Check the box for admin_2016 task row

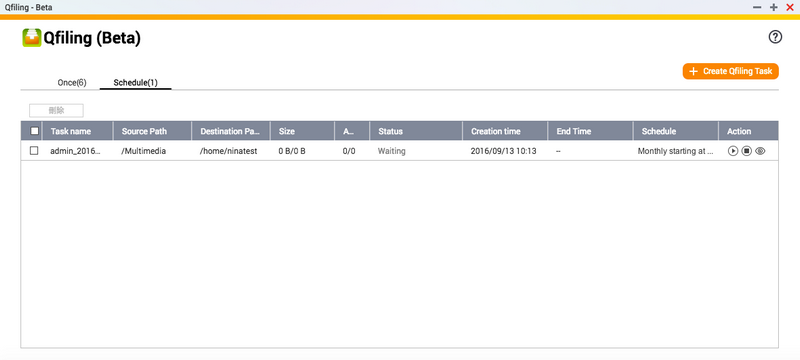point(34,151)
